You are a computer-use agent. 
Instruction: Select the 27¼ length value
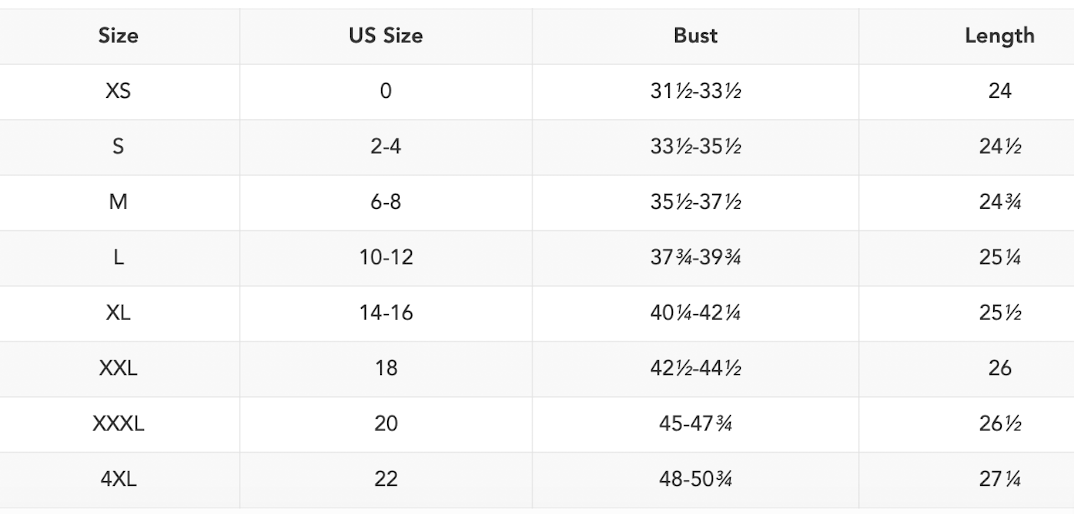[999, 479]
